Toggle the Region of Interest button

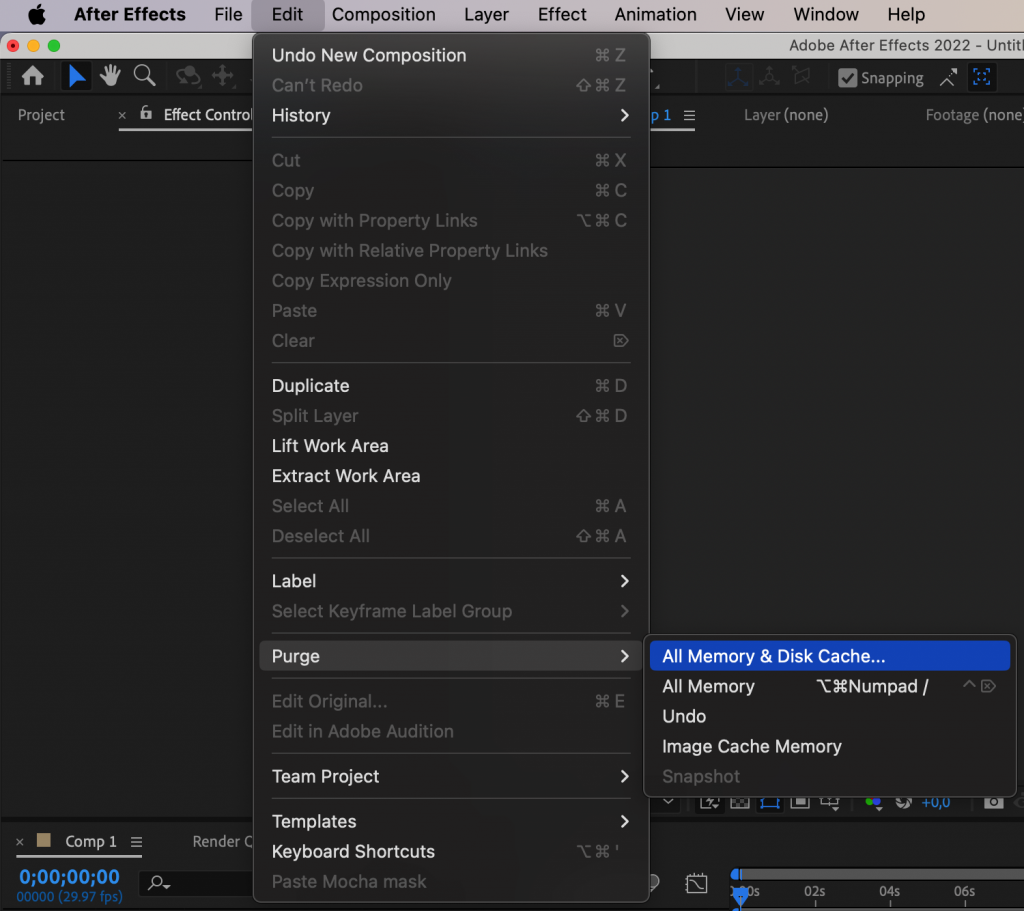coord(773,802)
